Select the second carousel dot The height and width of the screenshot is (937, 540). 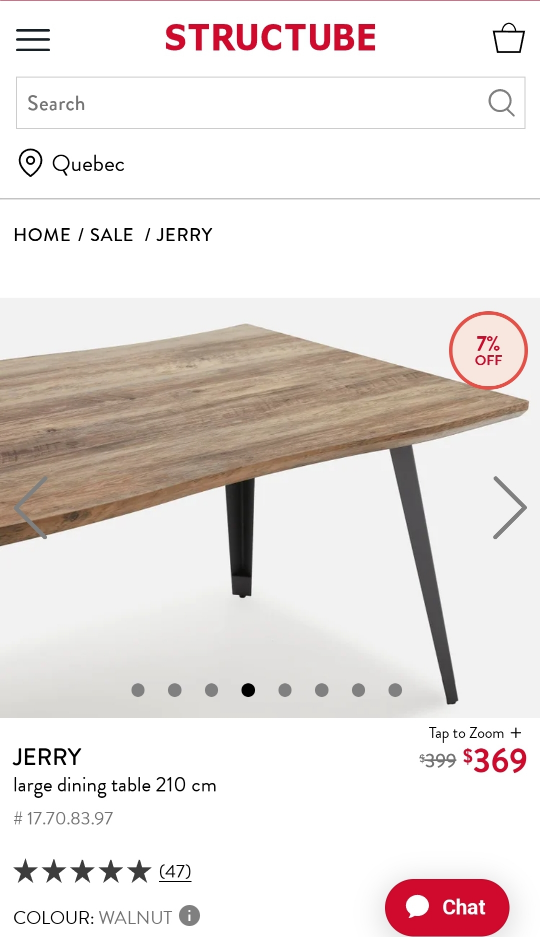click(174, 690)
